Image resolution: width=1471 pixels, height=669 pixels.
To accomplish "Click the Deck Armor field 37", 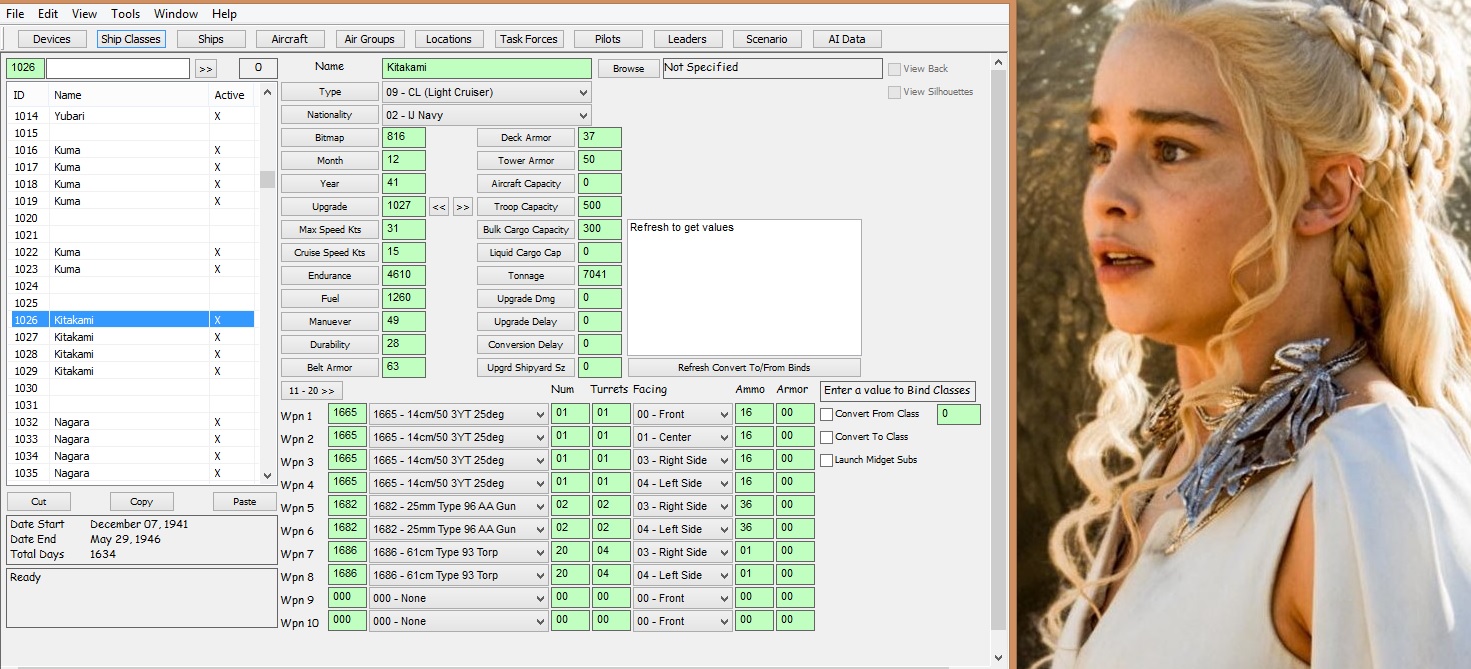I will (x=600, y=138).
